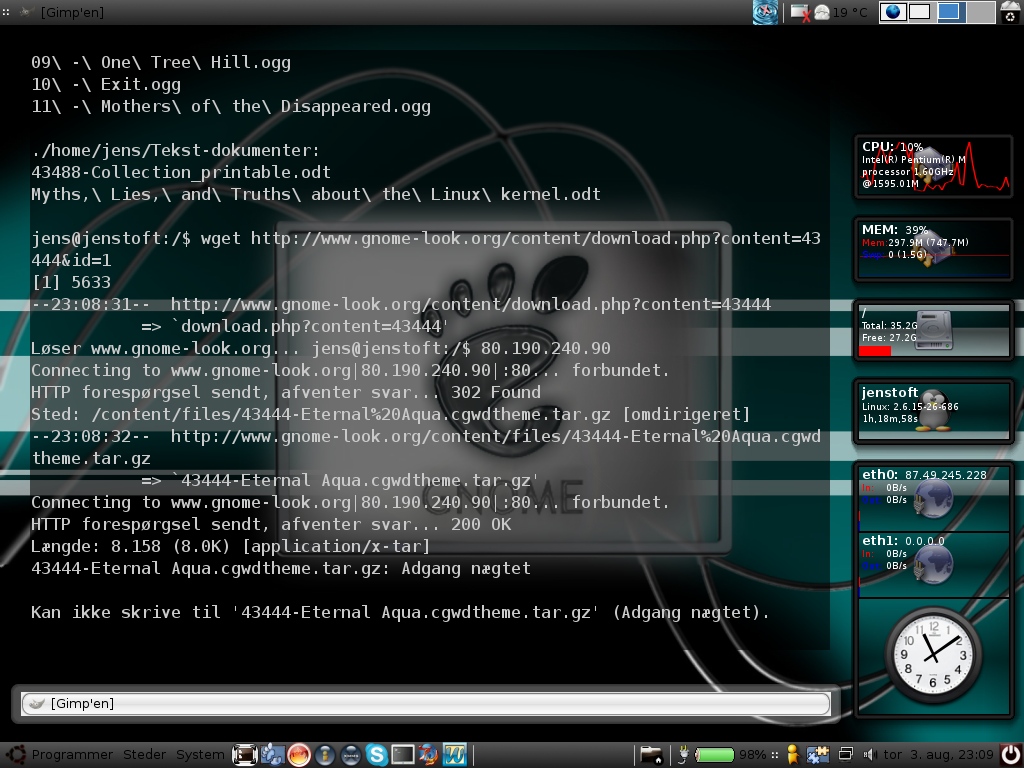Image resolution: width=1024 pixels, height=768 pixels.
Task: Click the eth1 network monitor globe
Action: coord(933,563)
